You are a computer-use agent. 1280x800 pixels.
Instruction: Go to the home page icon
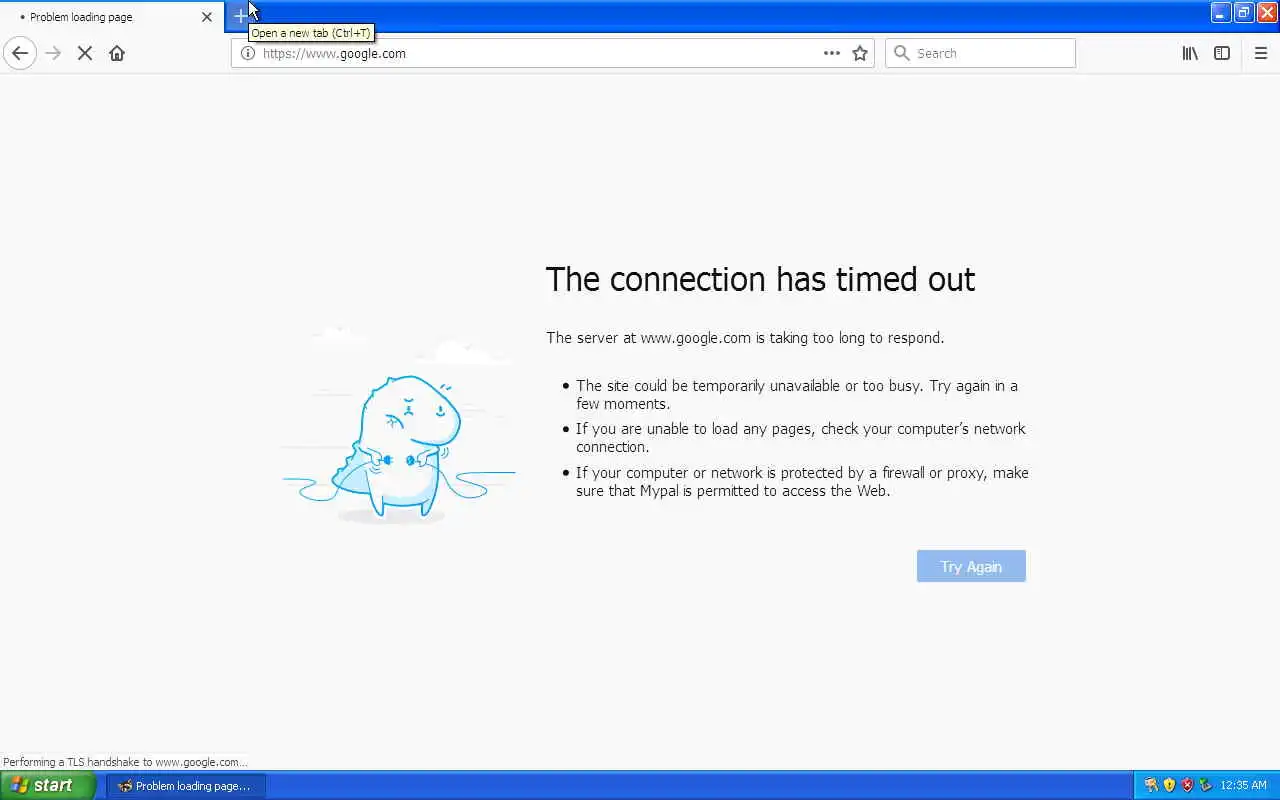pos(117,53)
